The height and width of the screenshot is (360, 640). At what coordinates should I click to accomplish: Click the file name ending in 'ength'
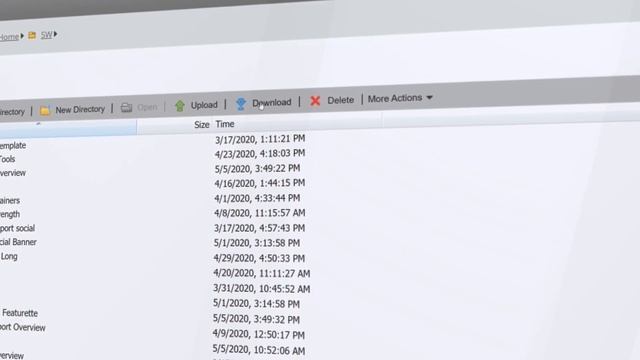[x=10, y=215]
